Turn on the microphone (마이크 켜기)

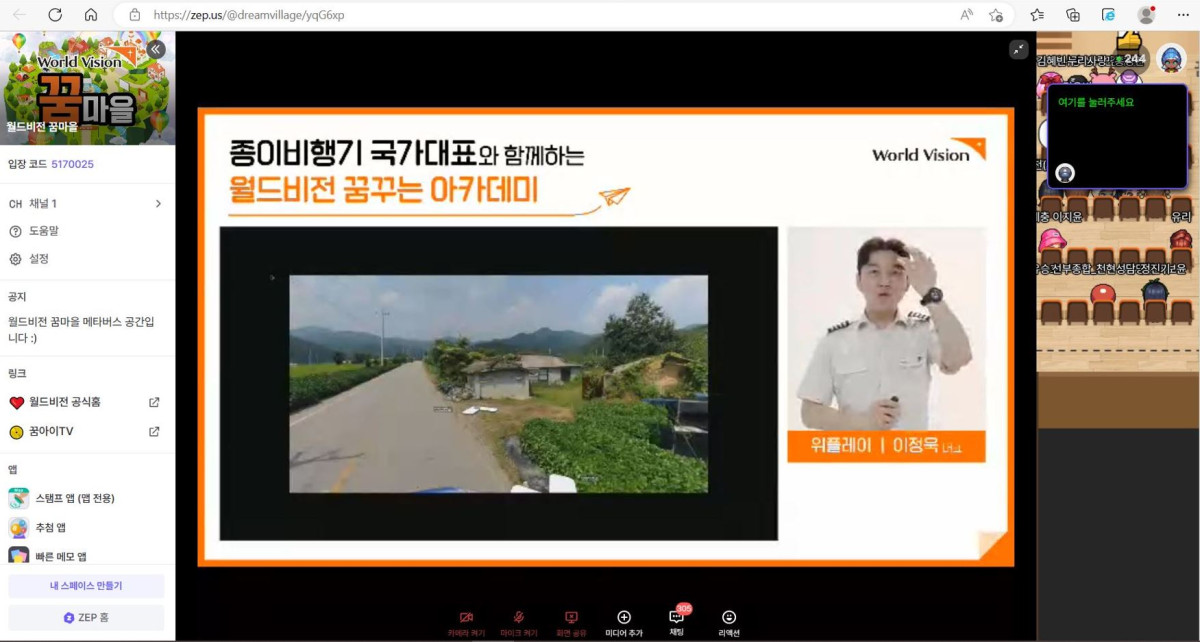[x=518, y=623]
